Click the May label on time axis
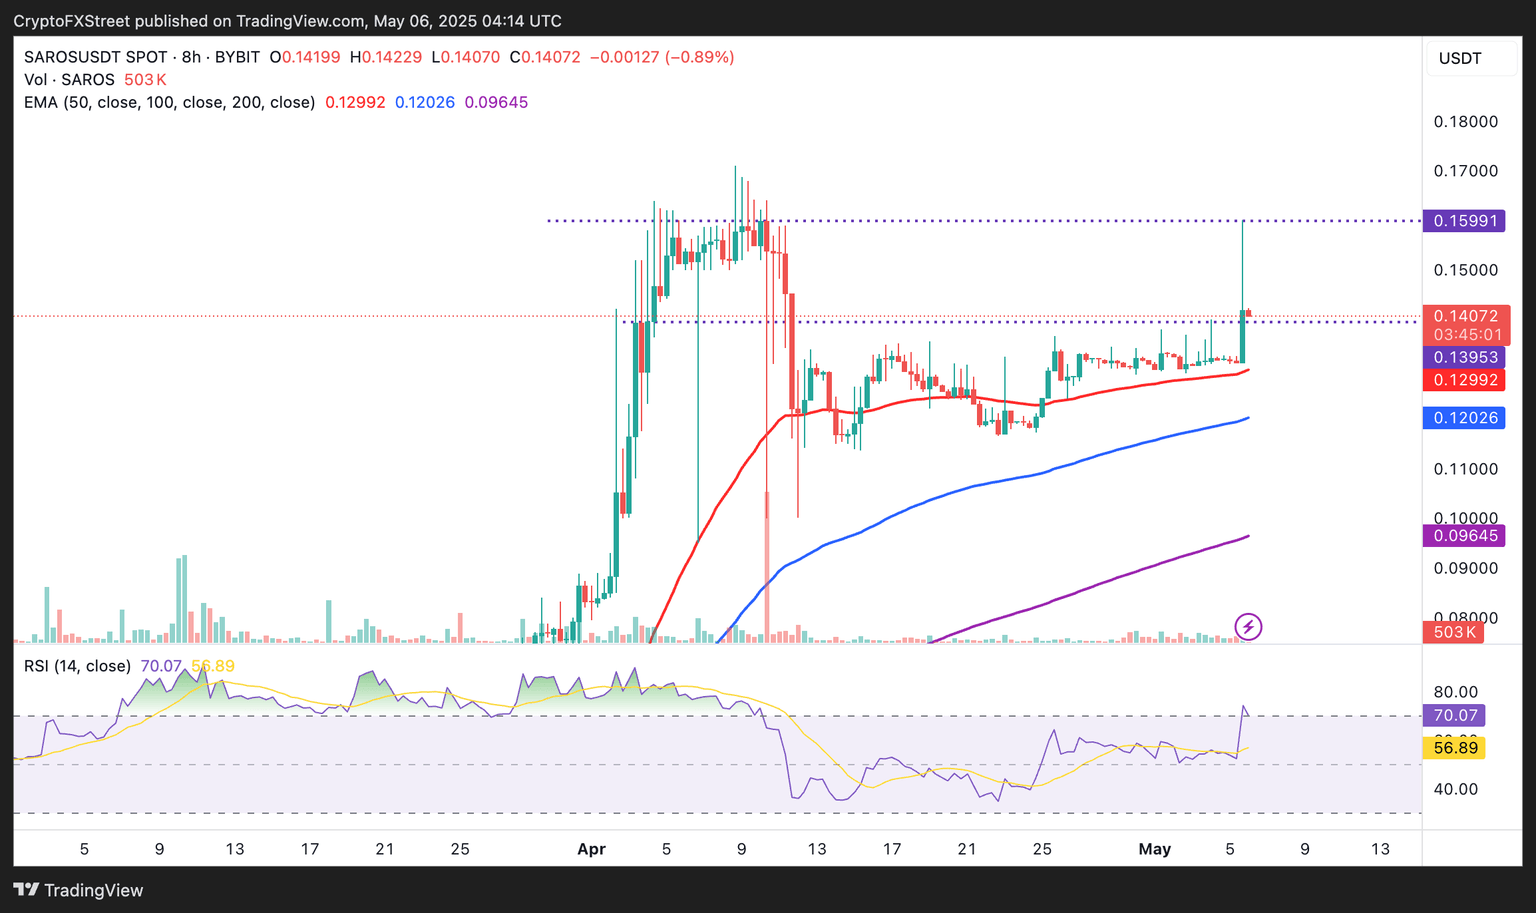 1155,849
